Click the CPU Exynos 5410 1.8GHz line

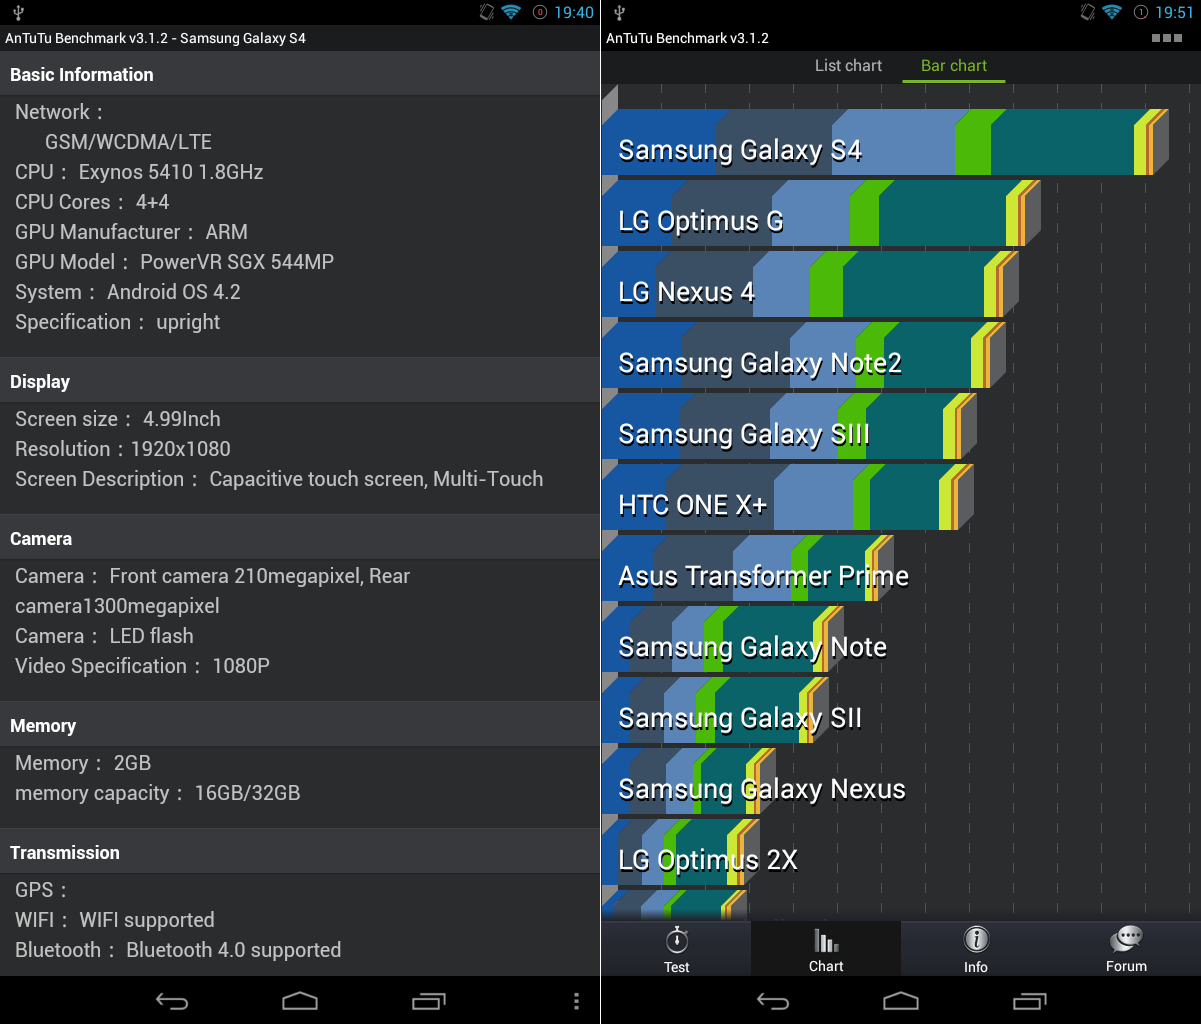(139, 172)
